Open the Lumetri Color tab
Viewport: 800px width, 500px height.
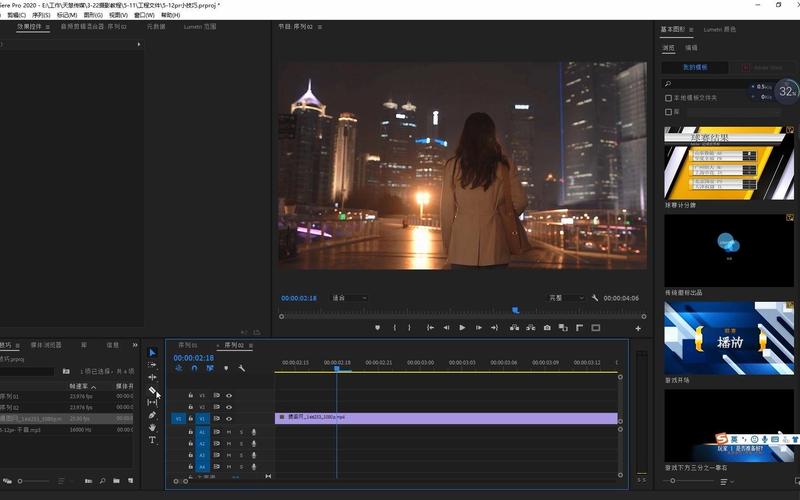[719, 30]
